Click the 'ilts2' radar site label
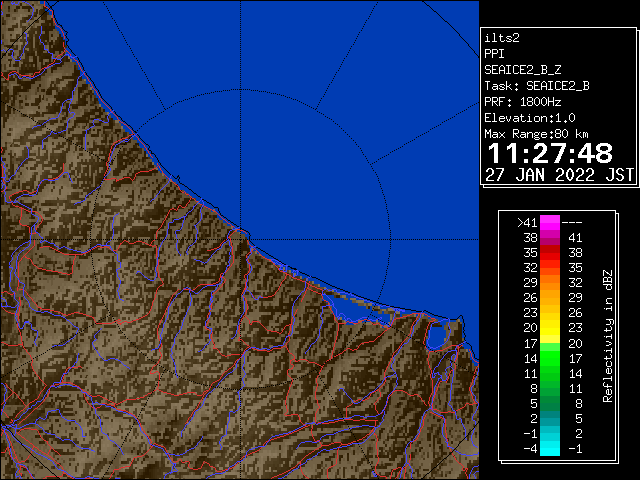This screenshot has width=640, height=480. 502,38
